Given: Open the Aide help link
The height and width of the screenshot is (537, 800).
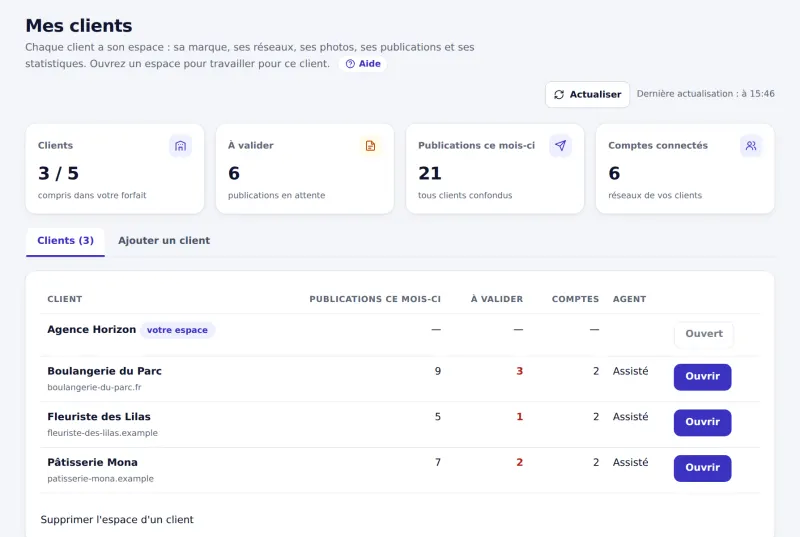Looking at the screenshot, I should [x=363, y=64].
